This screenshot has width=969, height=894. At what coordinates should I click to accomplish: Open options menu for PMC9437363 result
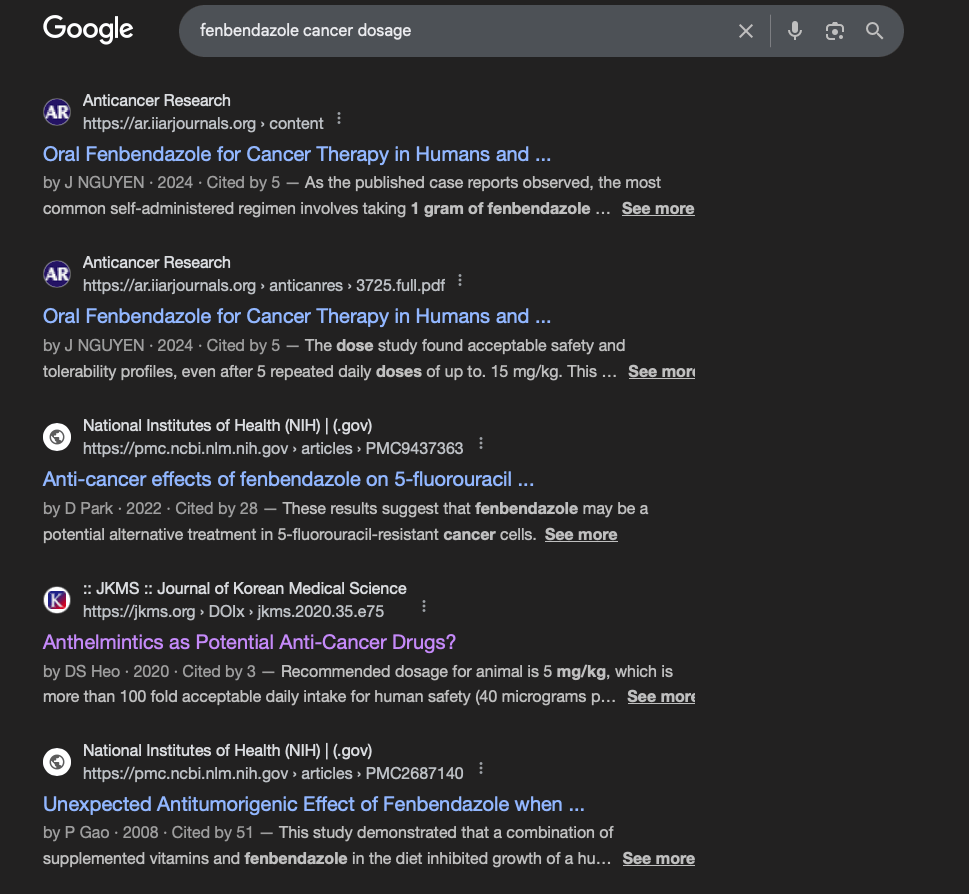481,443
